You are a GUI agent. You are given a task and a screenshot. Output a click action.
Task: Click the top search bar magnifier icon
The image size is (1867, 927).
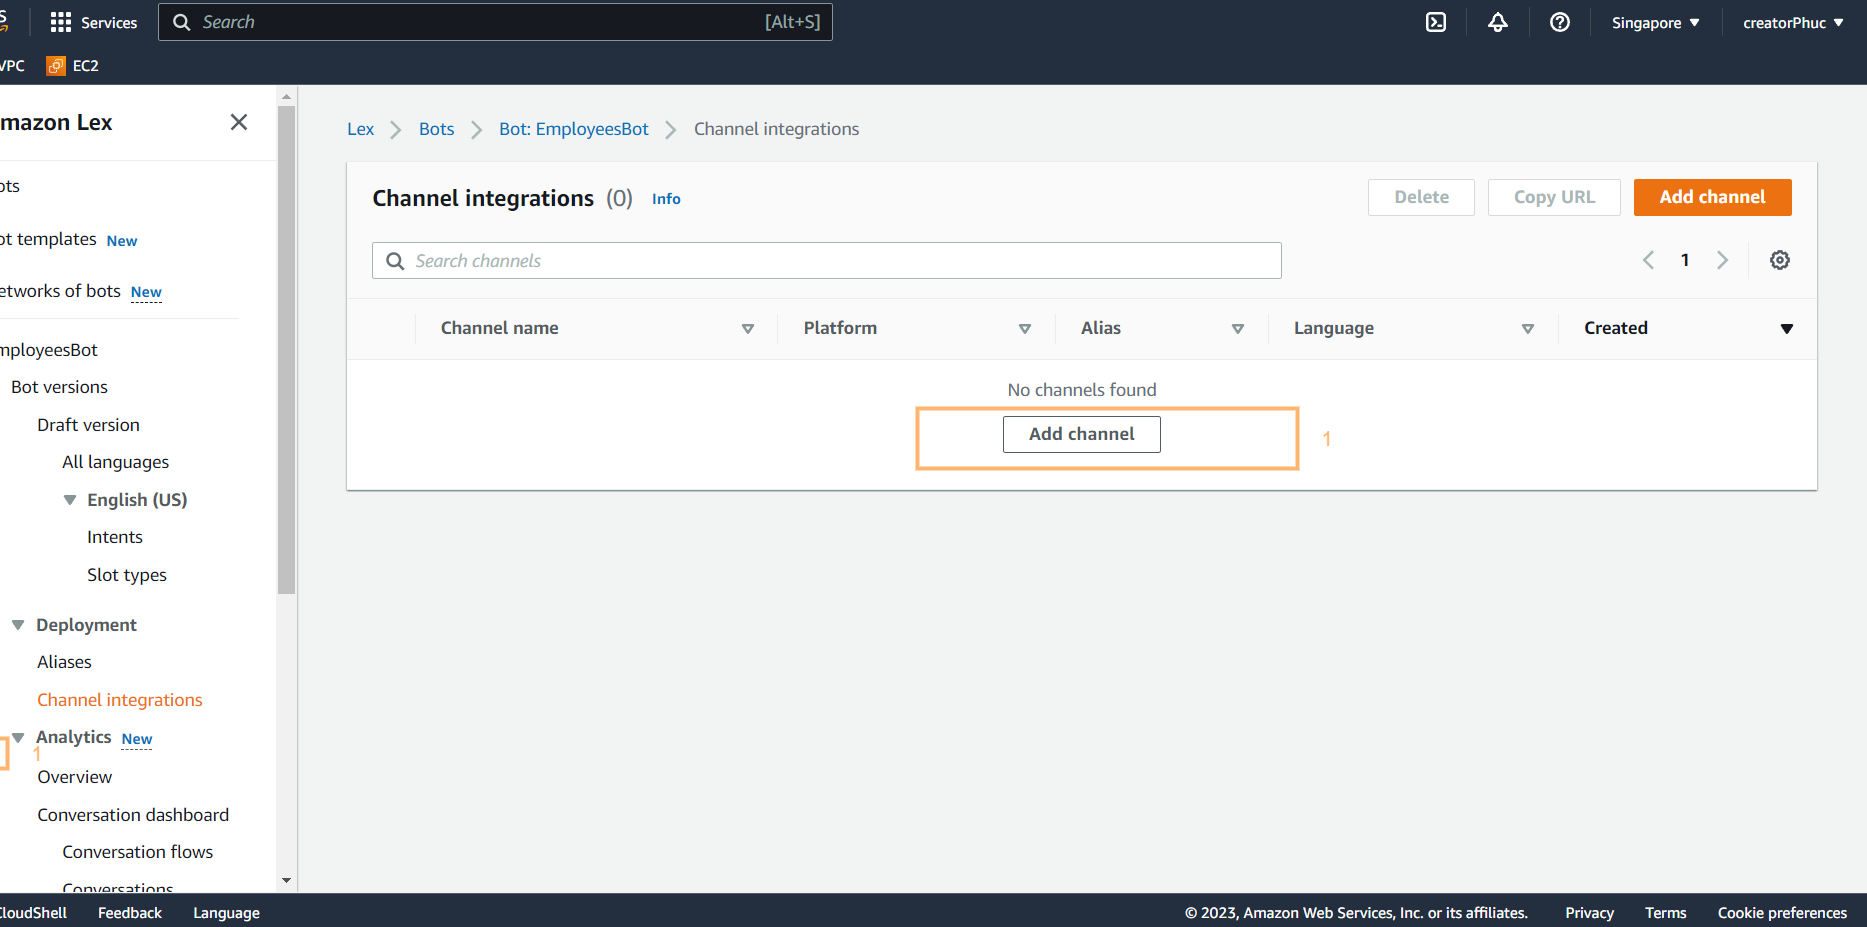click(181, 22)
